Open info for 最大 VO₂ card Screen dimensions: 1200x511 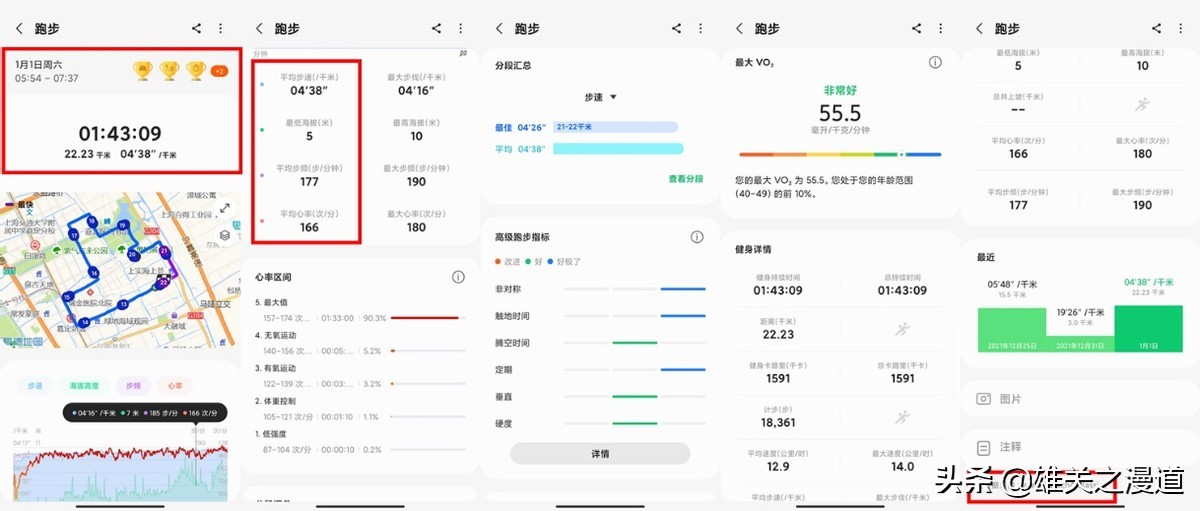coord(935,62)
